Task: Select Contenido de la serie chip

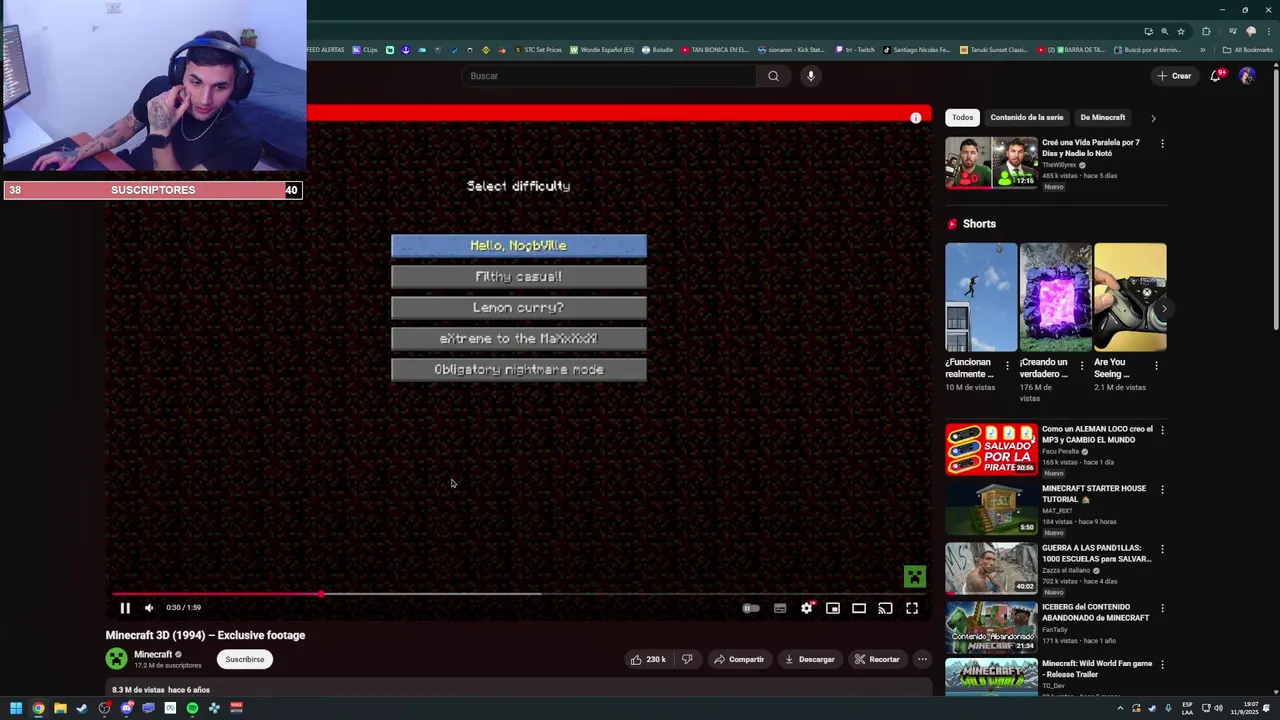Action: 1027,118
